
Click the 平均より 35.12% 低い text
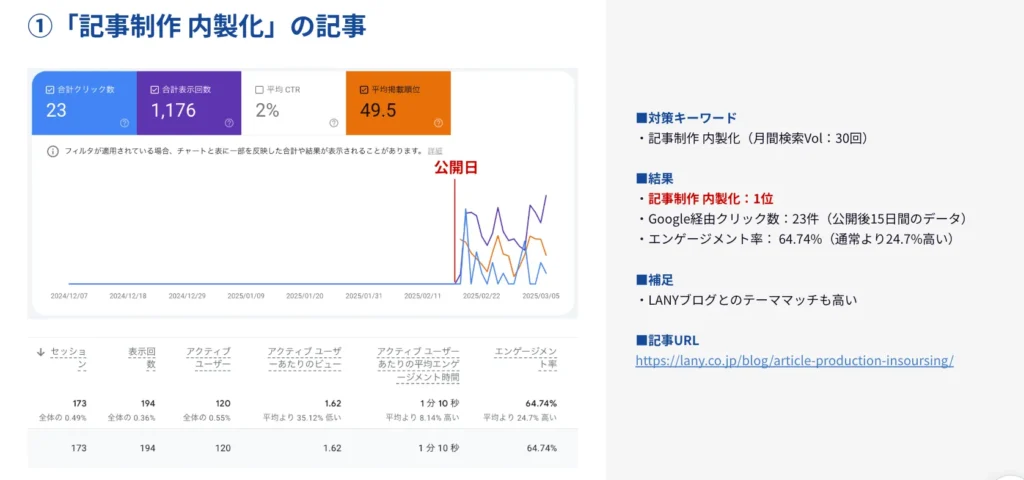[302, 418]
